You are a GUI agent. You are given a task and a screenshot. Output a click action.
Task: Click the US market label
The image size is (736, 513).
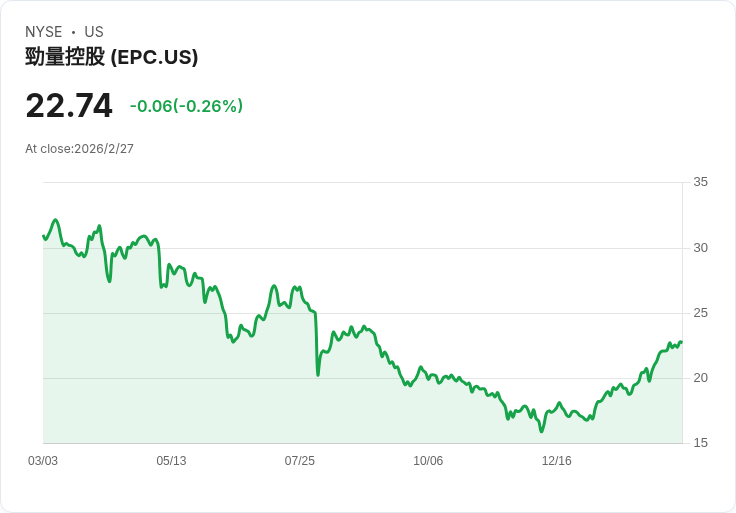click(94, 32)
